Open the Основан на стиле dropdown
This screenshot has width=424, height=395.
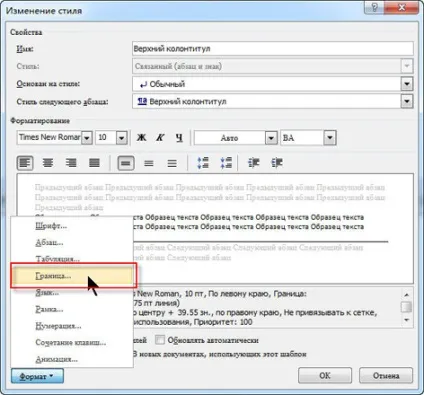[407, 84]
